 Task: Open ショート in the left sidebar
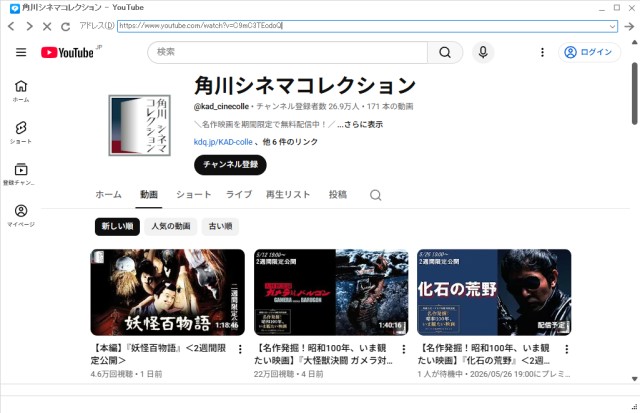point(21,132)
